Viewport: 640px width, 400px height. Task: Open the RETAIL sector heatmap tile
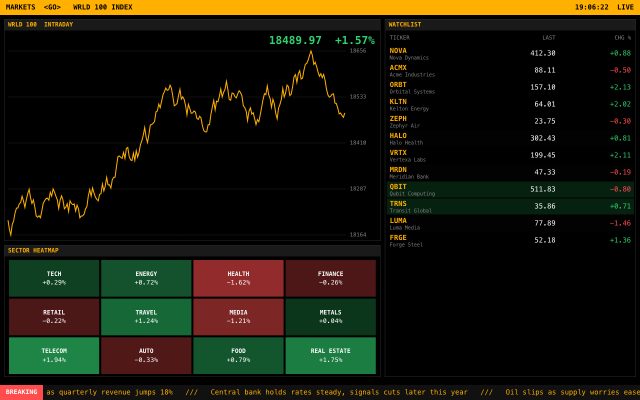coord(54,317)
